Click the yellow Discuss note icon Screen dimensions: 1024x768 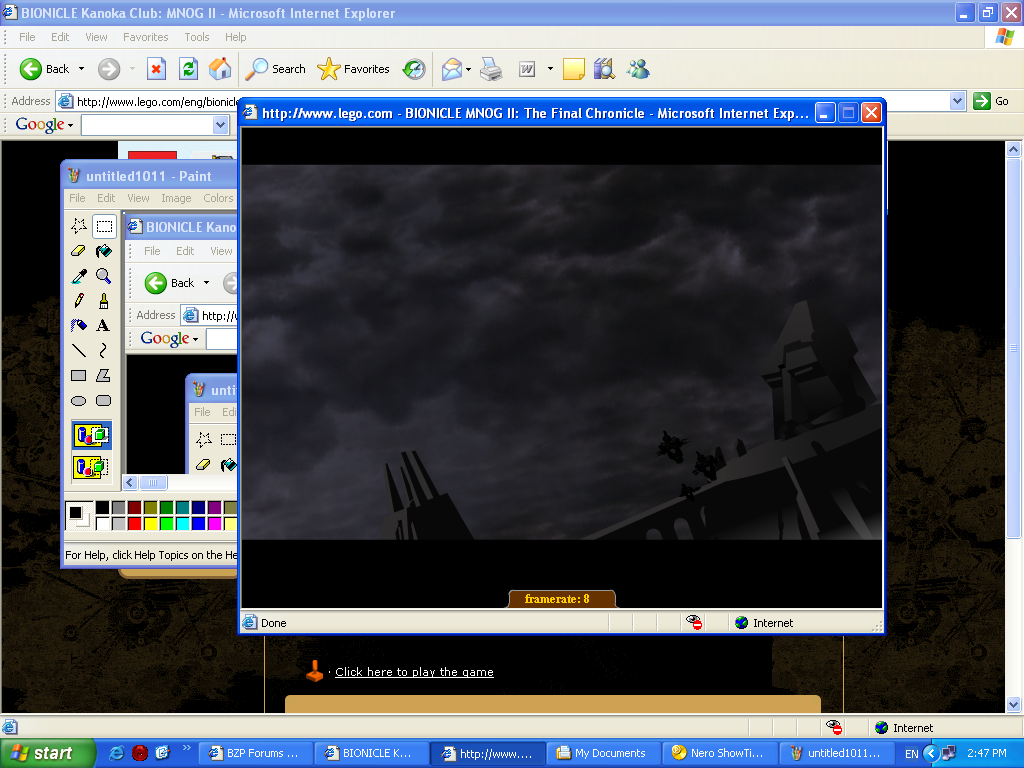(x=573, y=69)
